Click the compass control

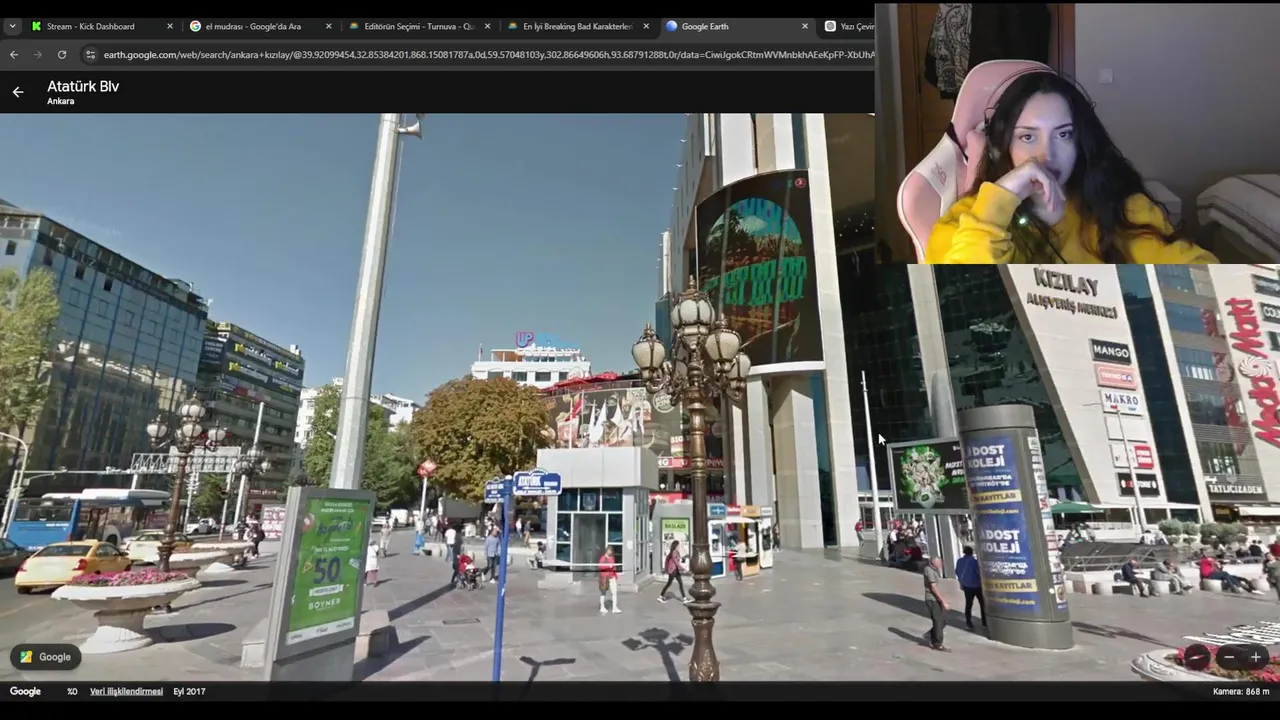(1196, 657)
